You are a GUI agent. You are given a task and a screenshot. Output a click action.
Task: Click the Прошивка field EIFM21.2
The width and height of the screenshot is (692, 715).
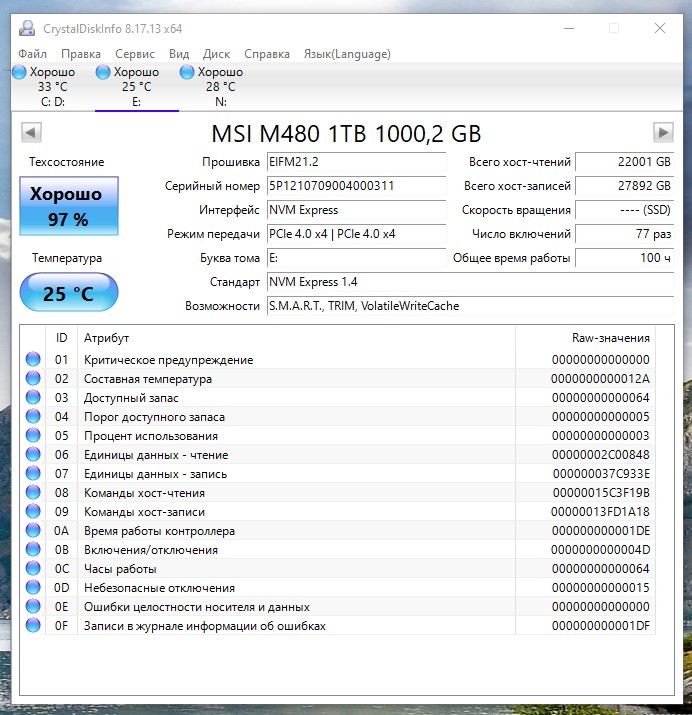[x=356, y=162]
